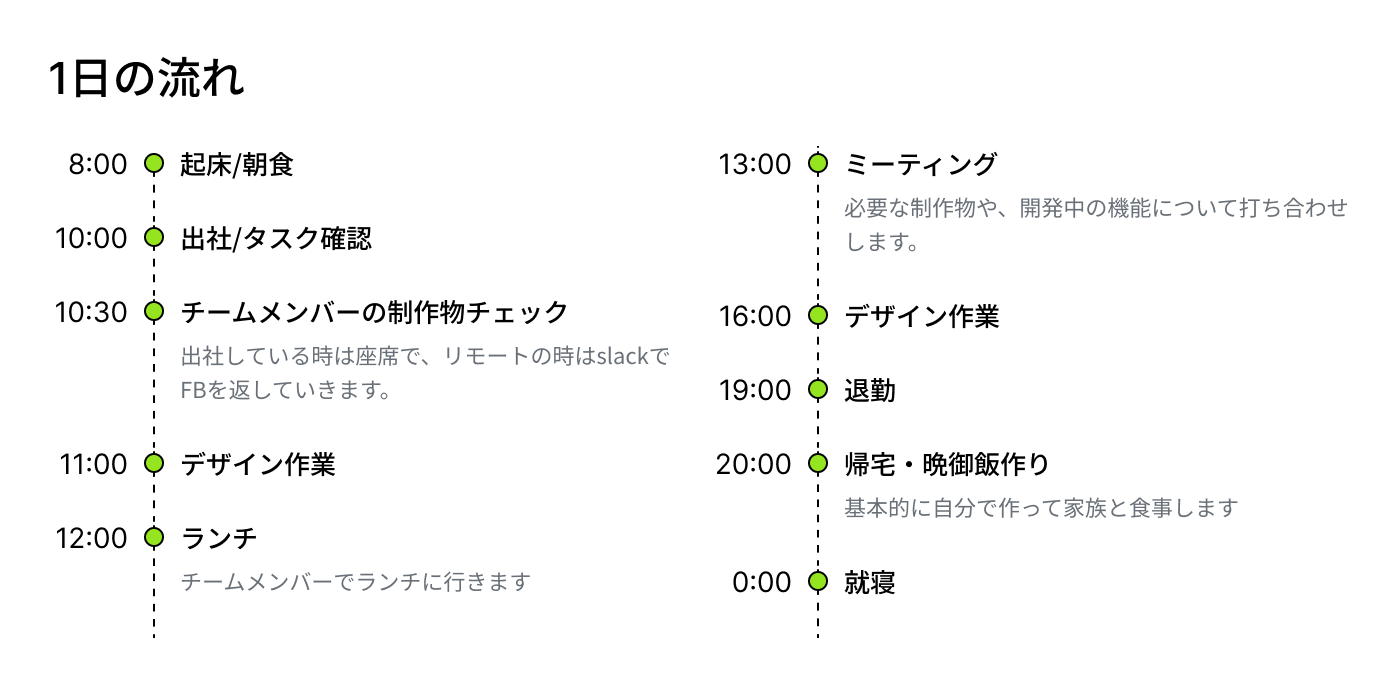Screen dimensions: 1400x686
Task: Select the 12:00 ランチ marker dot
Action: point(154,537)
